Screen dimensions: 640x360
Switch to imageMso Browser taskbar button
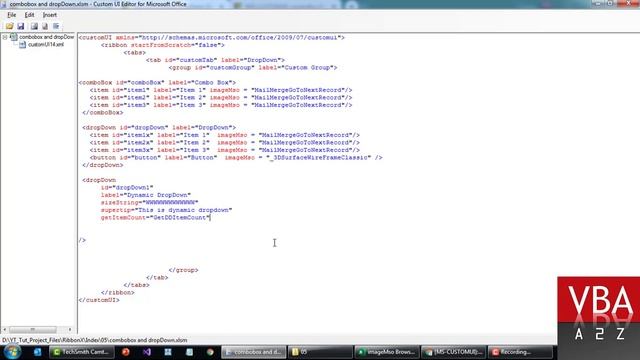coord(387,352)
